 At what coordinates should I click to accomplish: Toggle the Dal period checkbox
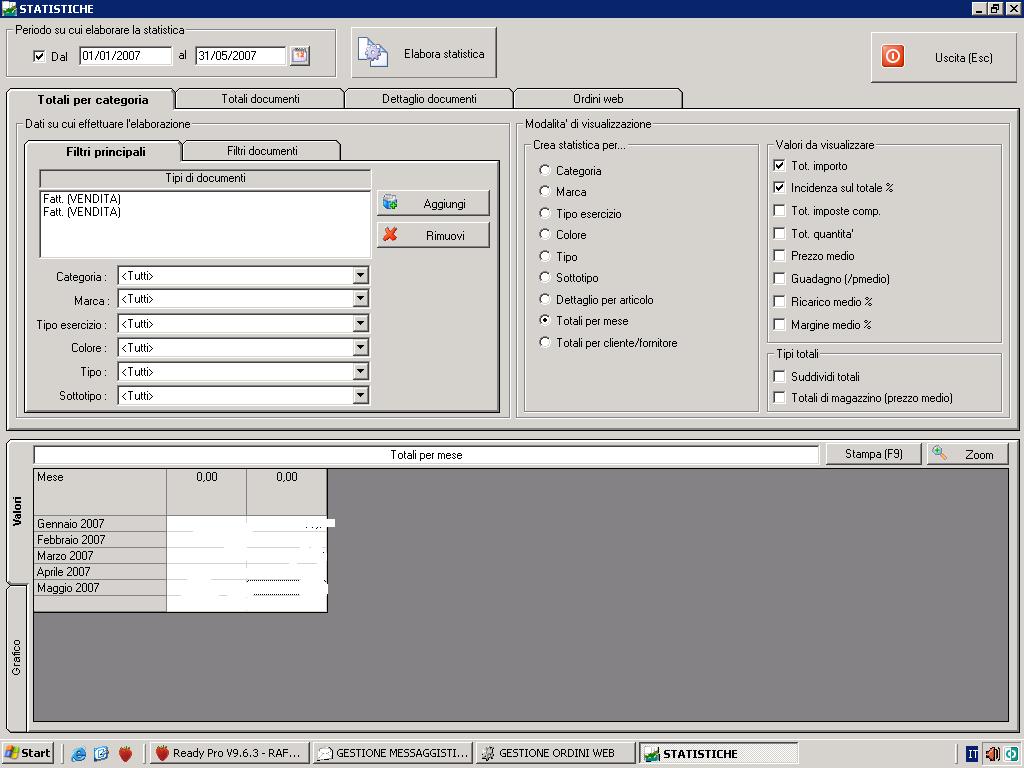point(39,56)
